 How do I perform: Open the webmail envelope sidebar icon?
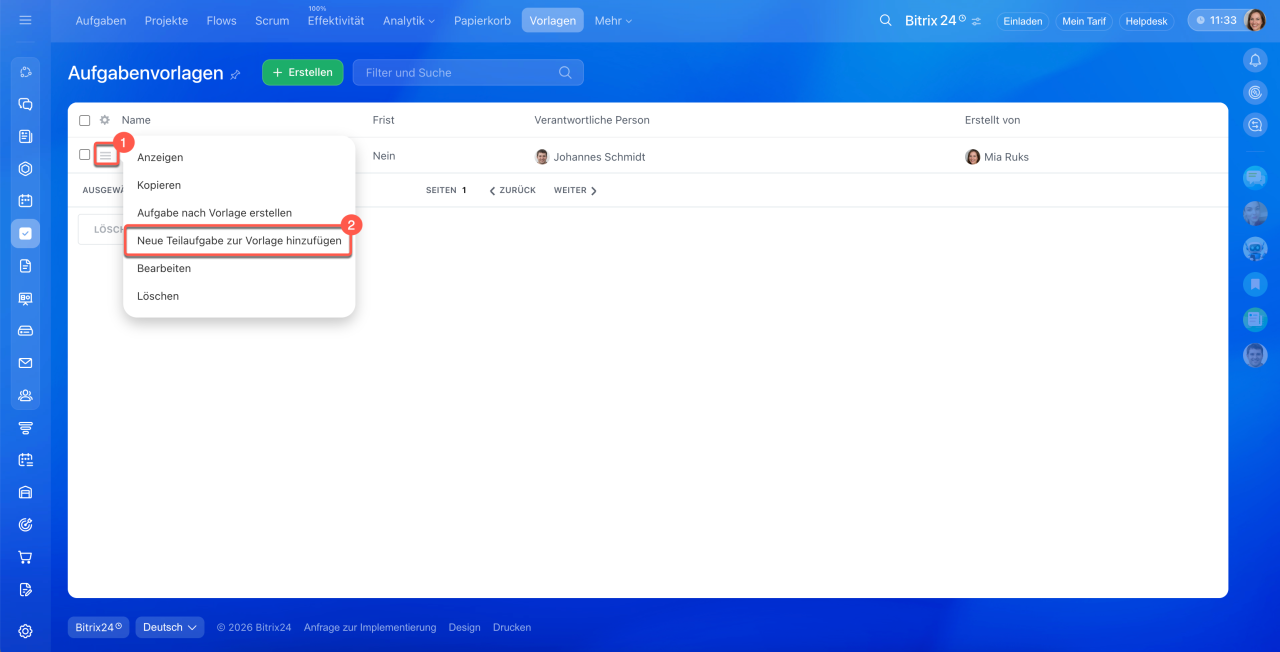tap(25, 363)
